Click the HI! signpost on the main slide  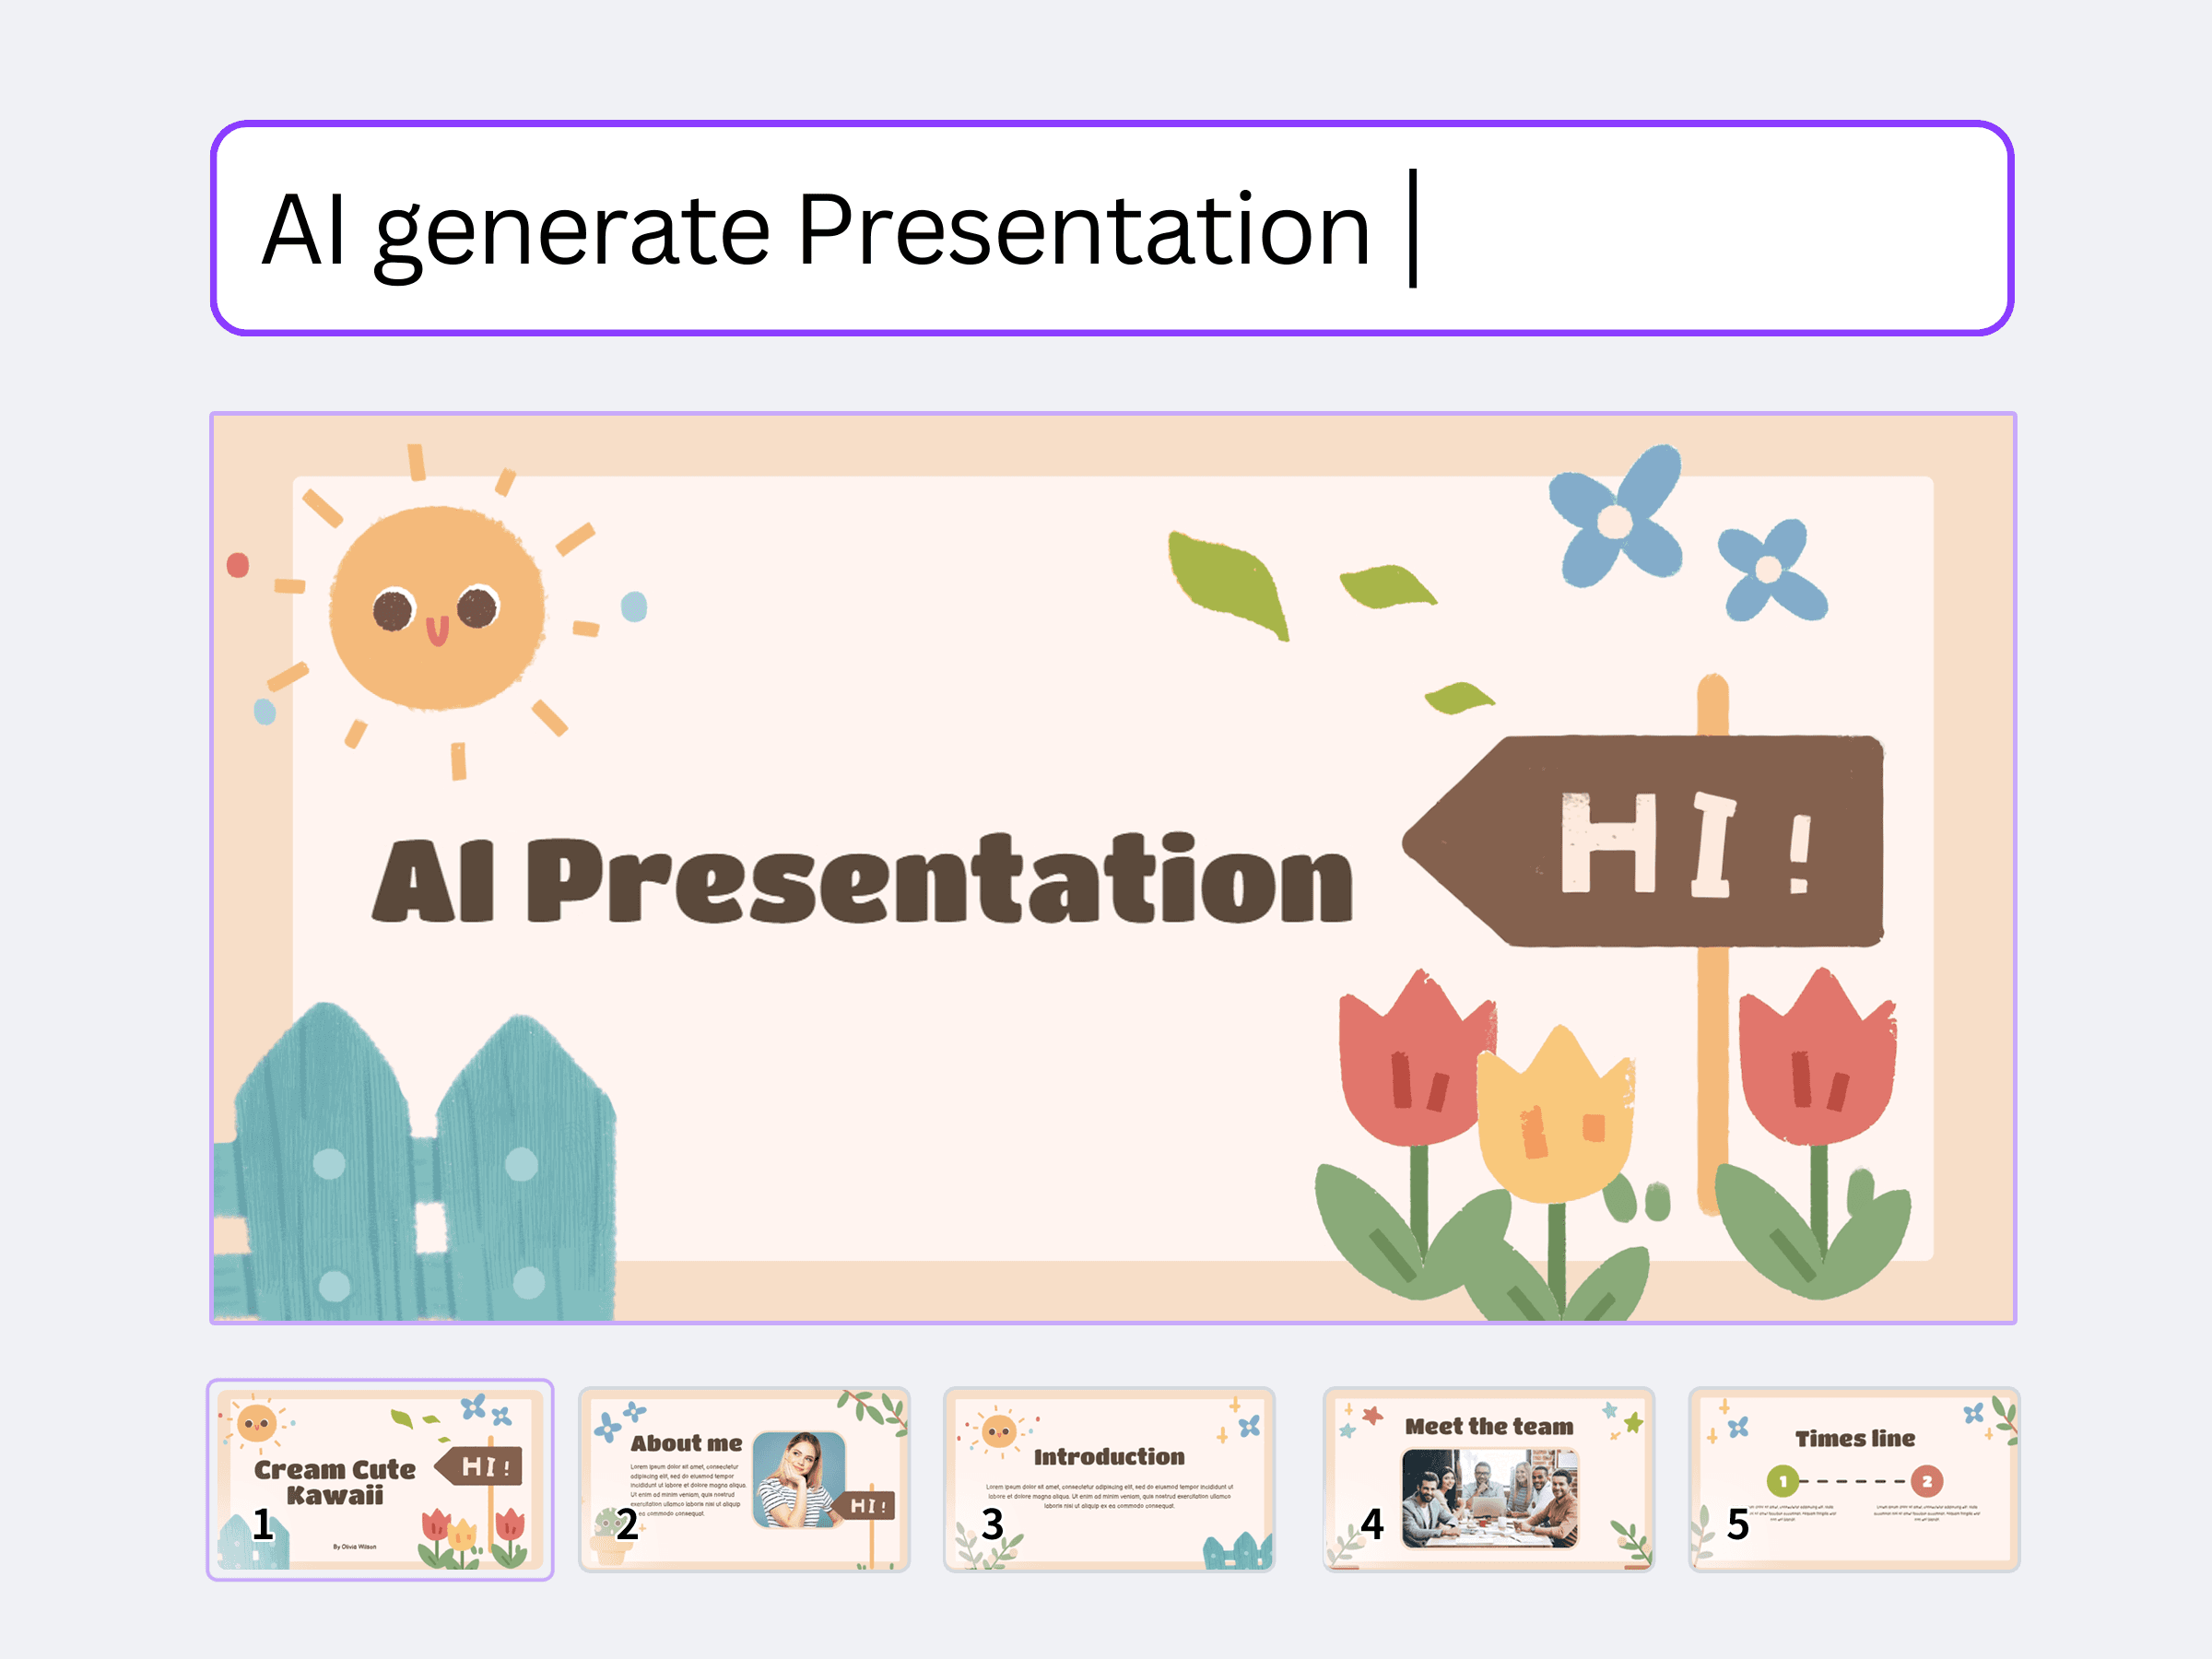(1643, 842)
